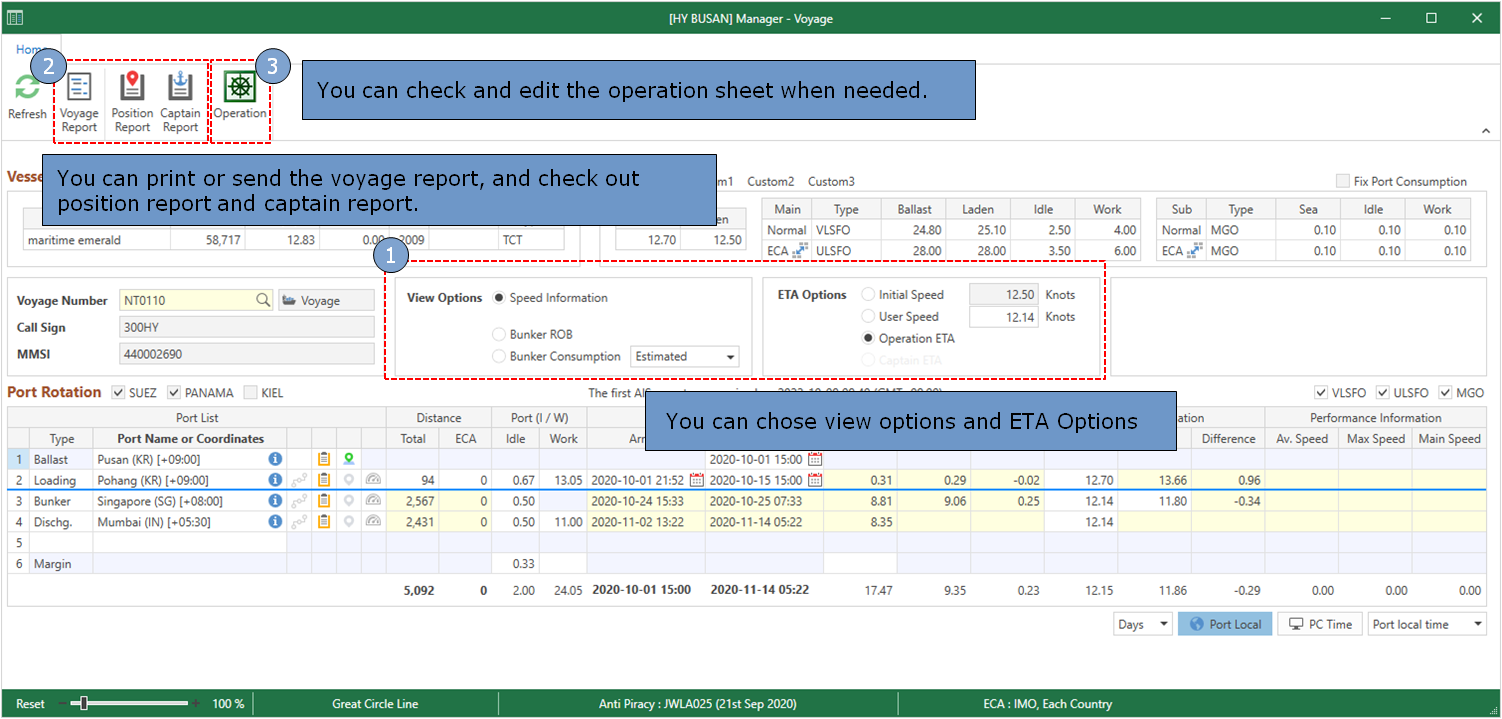The width and height of the screenshot is (1502, 719).
Task: Enable the KIEL checkbox
Action: coord(250,393)
